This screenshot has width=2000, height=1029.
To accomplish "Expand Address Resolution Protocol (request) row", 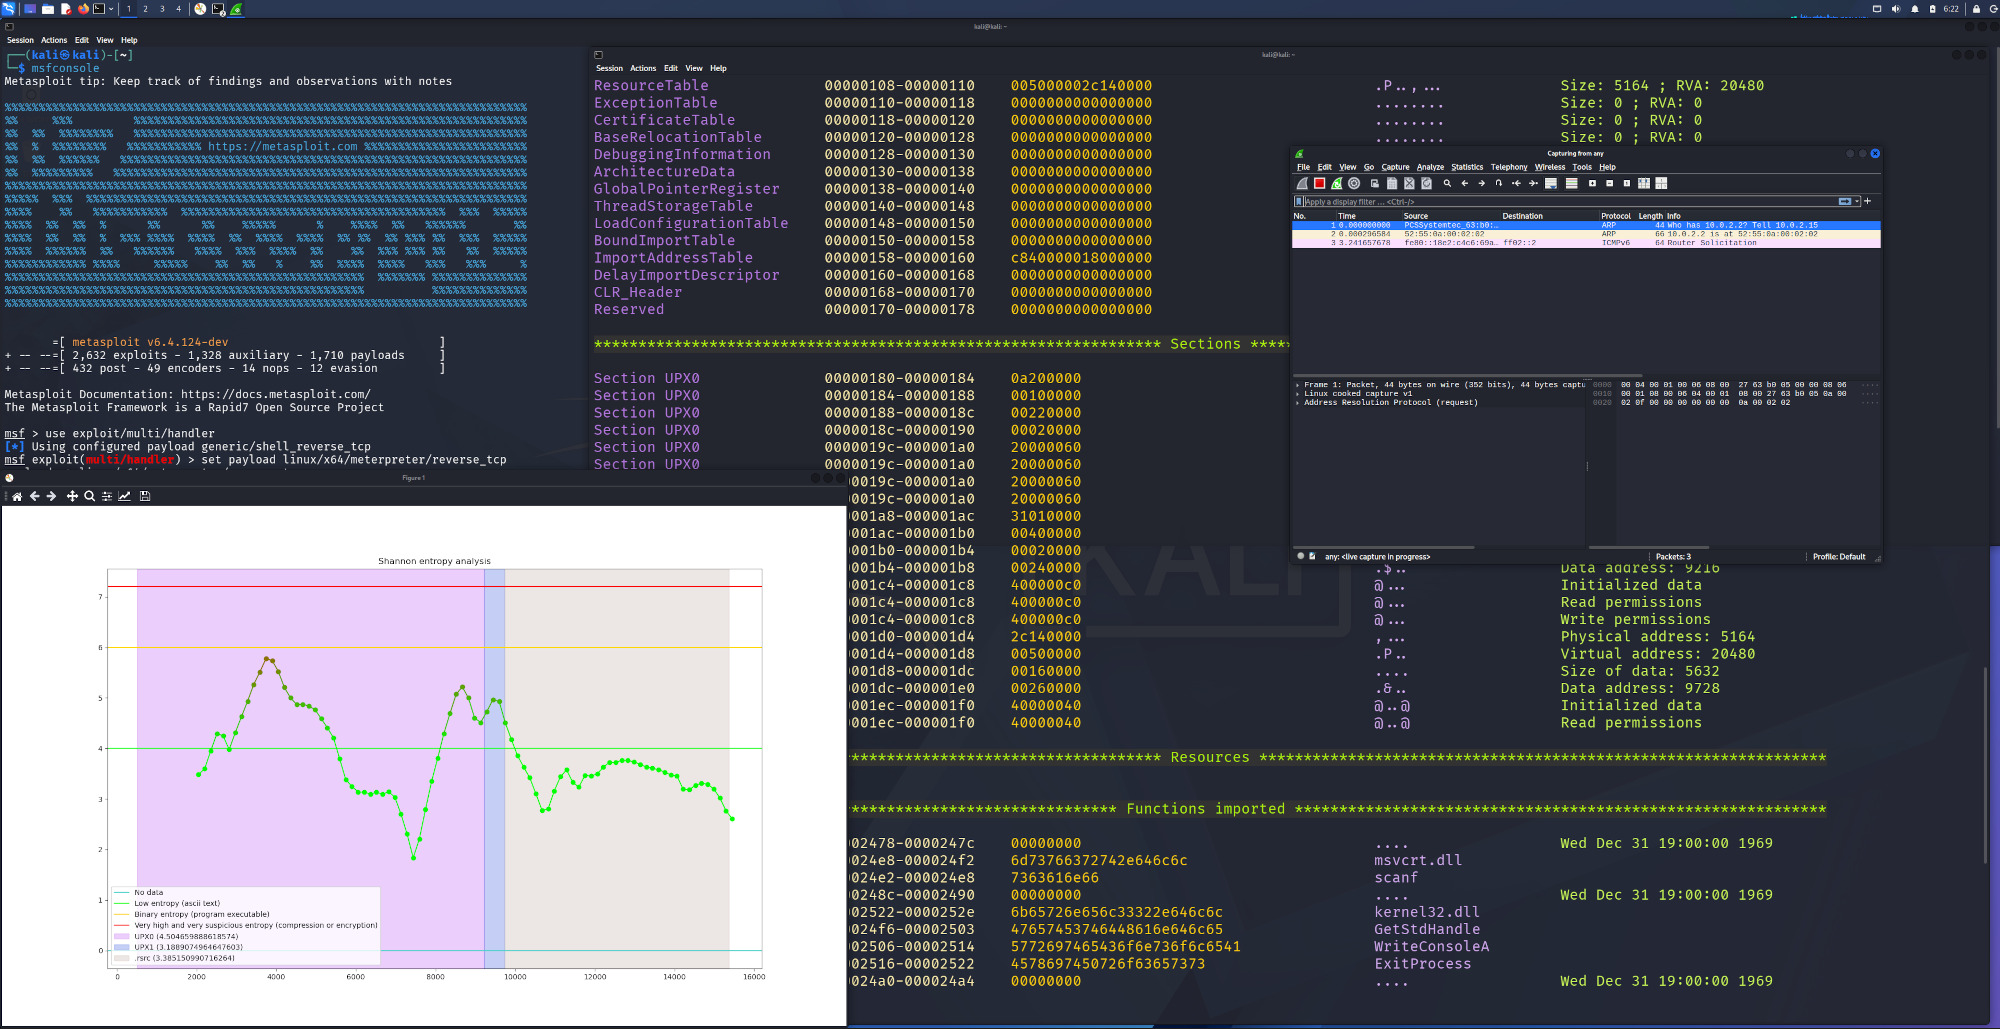I will click(x=1298, y=402).
